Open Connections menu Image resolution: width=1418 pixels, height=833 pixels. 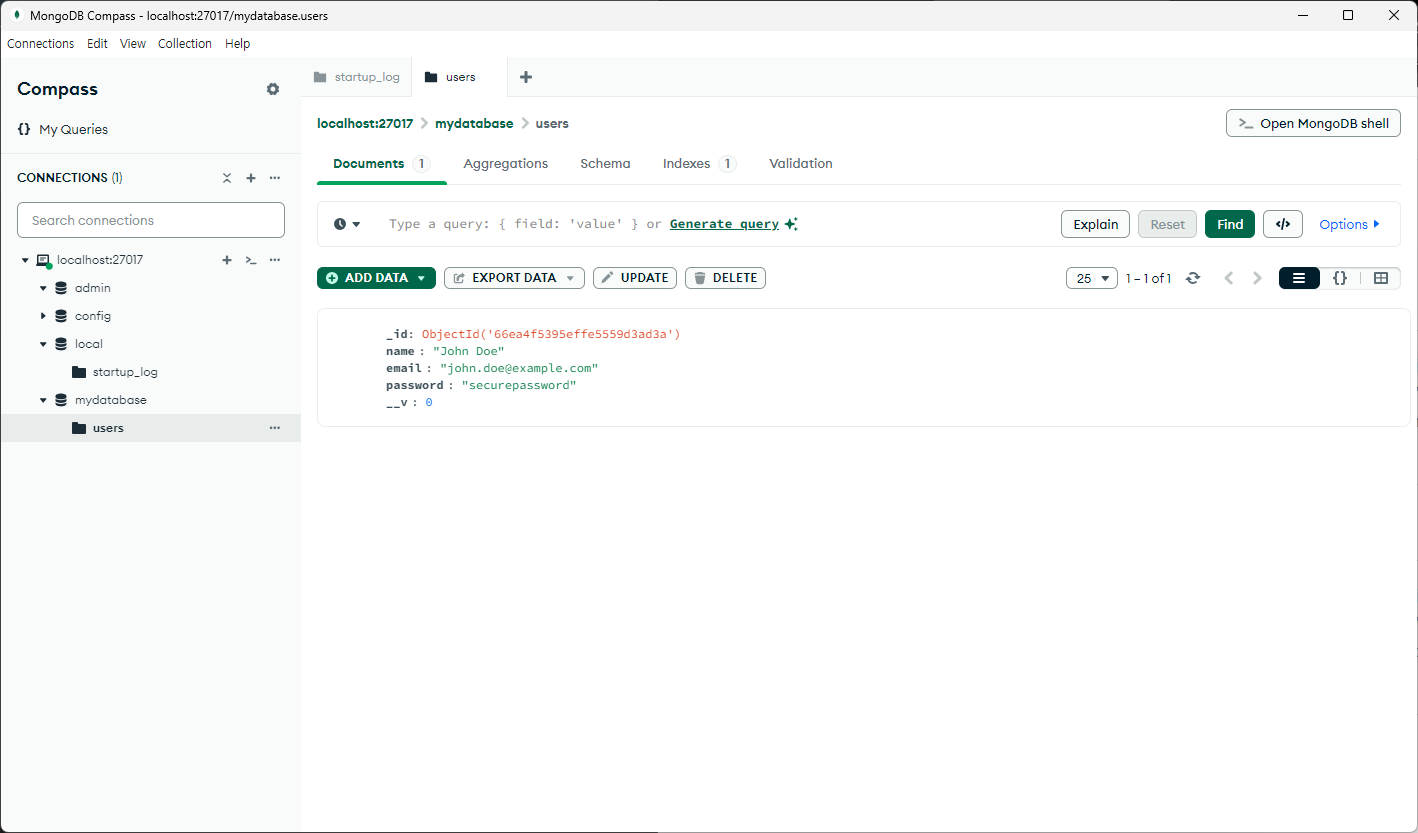[x=41, y=44]
